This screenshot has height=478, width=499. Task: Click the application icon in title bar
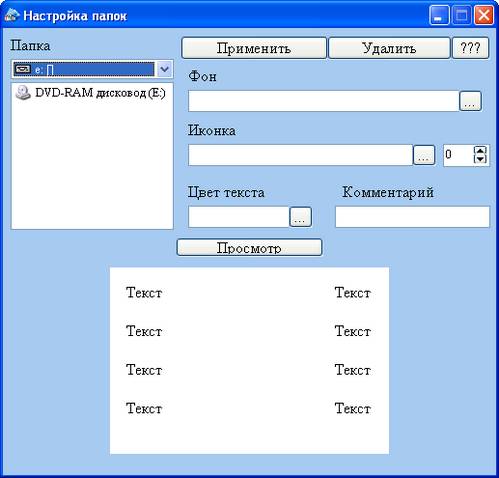pyautogui.click(x=12, y=15)
